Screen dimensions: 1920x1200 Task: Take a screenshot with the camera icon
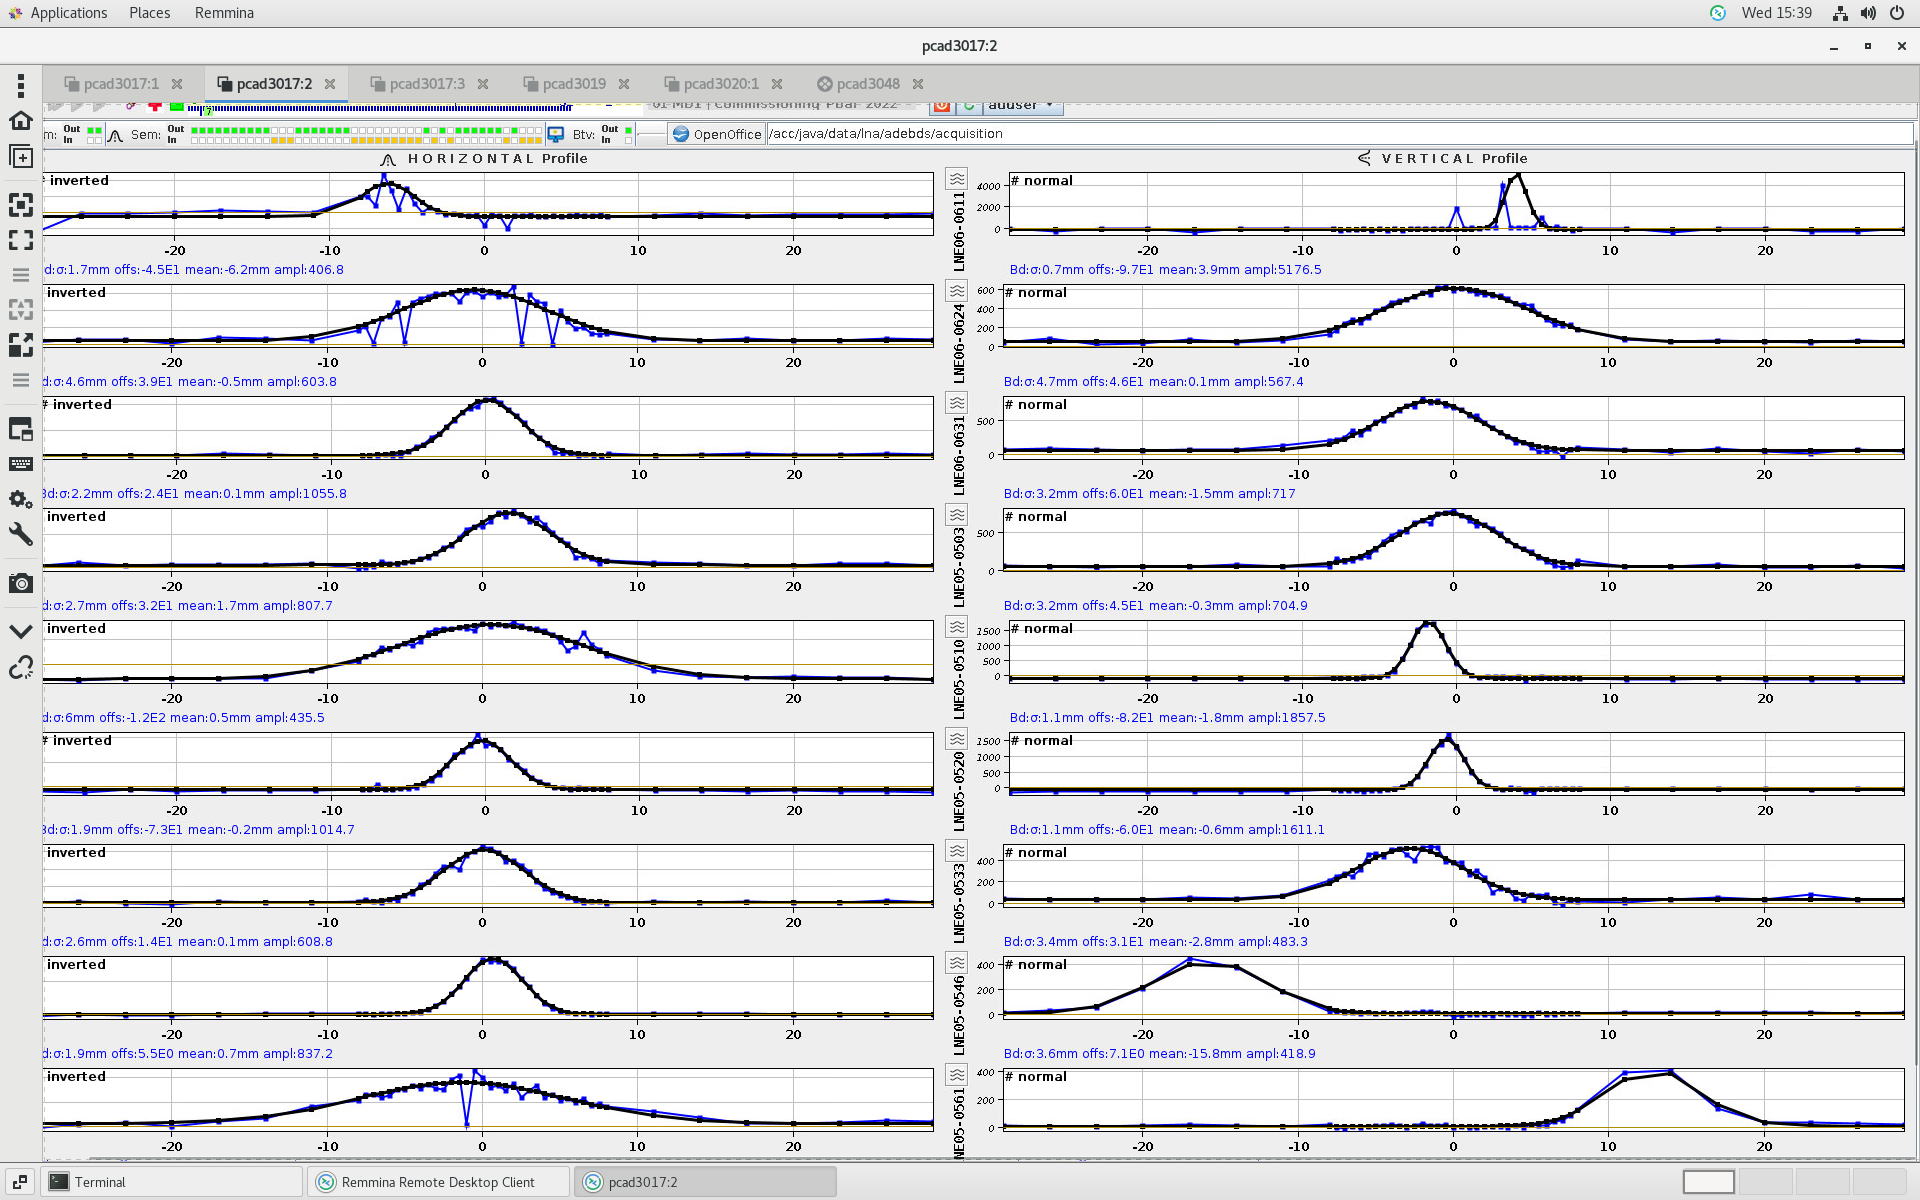click(x=20, y=584)
